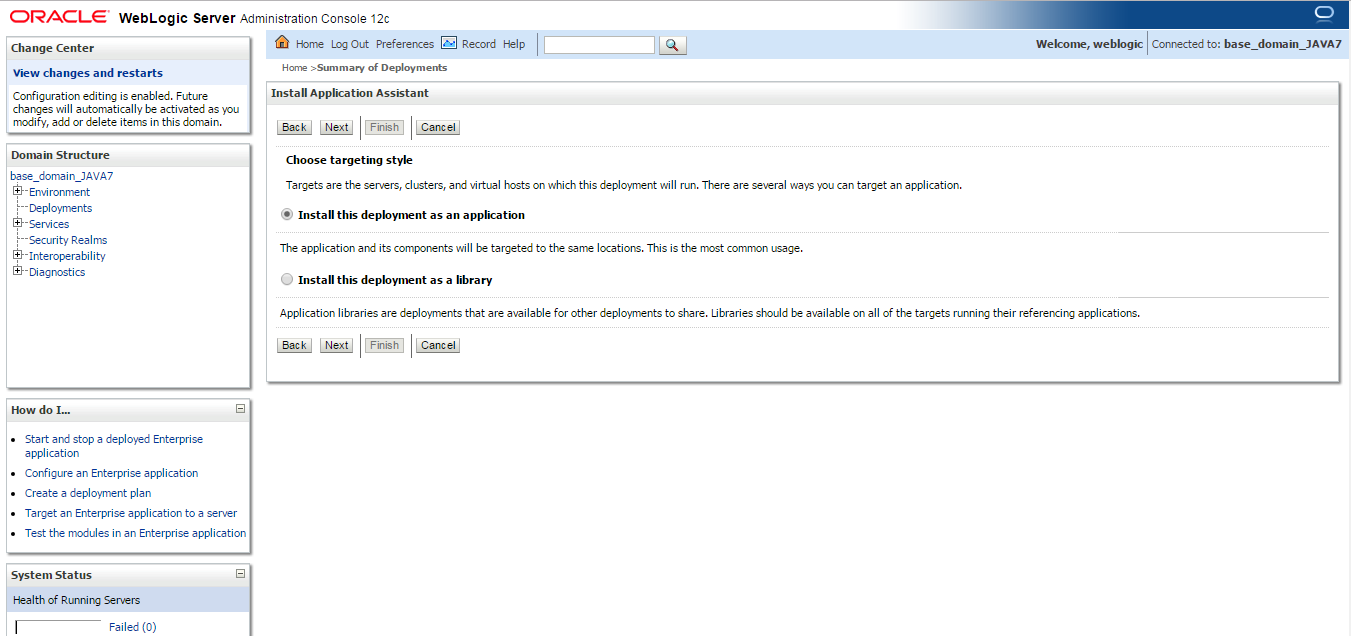Click the Record monitor icon
The width and height of the screenshot is (1351, 636).
[449, 43]
